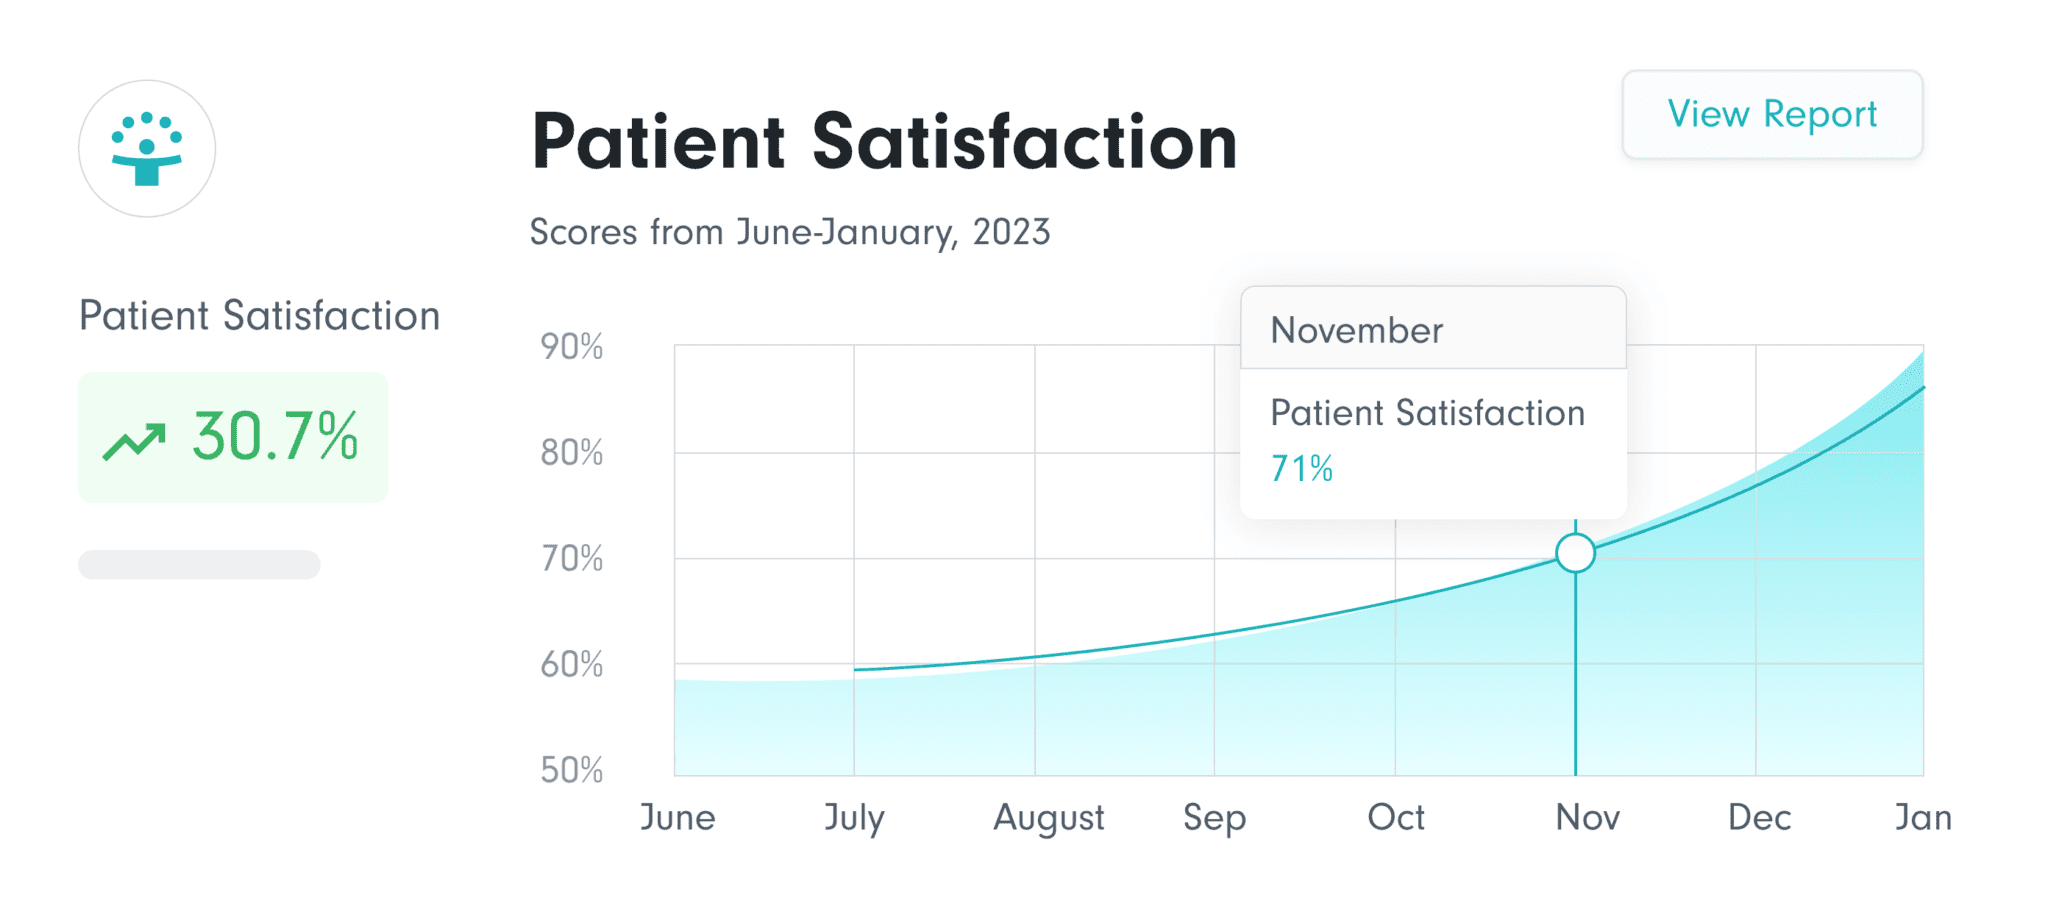The height and width of the screenshot is (906, 2048).
Task: Select the Dec axis label
Action: 1759,818
